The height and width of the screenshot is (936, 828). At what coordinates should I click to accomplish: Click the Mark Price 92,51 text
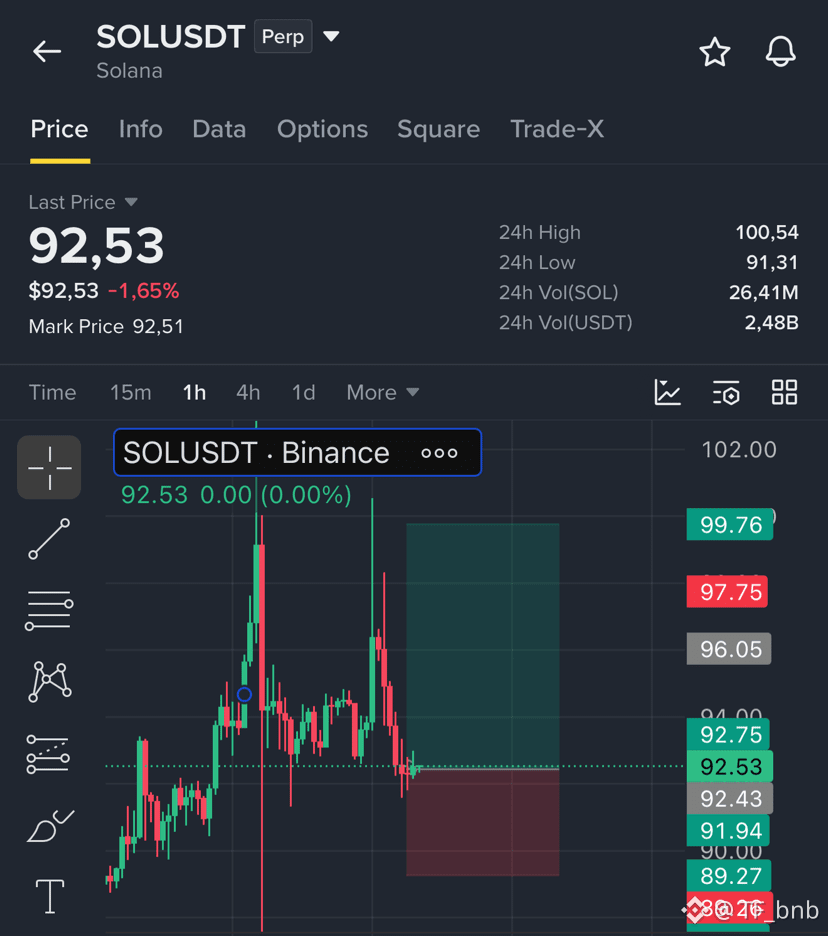[x=106, y=327]
